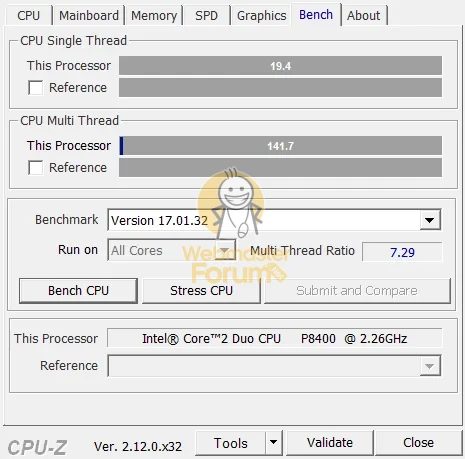Expand the Reference processor dropdown
Image resolution: width=465 pixels, height=459 pixels.
429,366
